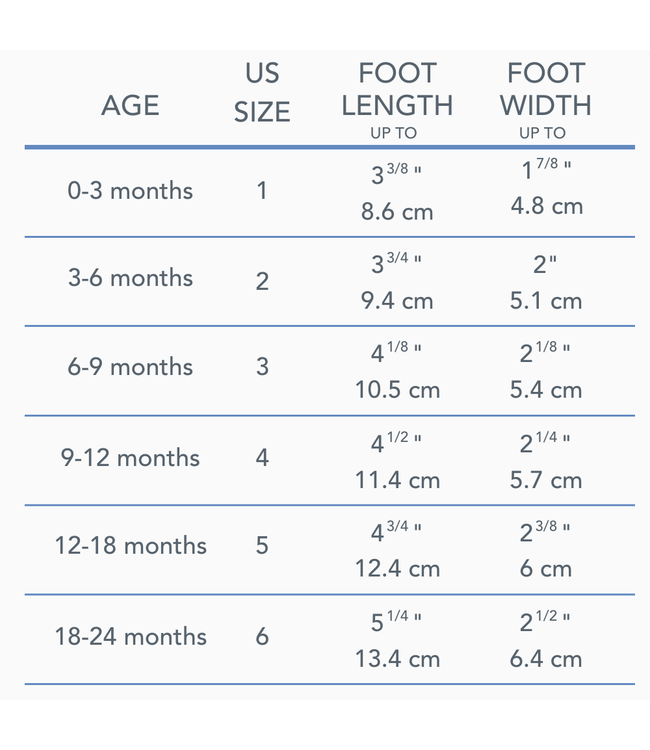Select the FOOT LENGTH column header
This screenshot has width=650, height=750.
click(x=397, y=90)
